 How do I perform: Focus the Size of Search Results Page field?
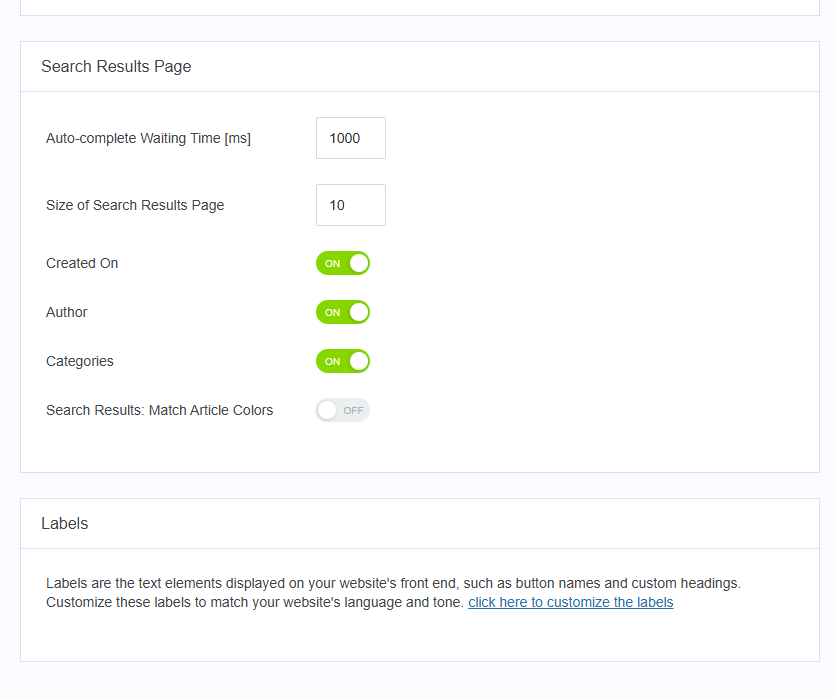pos(351,205)
